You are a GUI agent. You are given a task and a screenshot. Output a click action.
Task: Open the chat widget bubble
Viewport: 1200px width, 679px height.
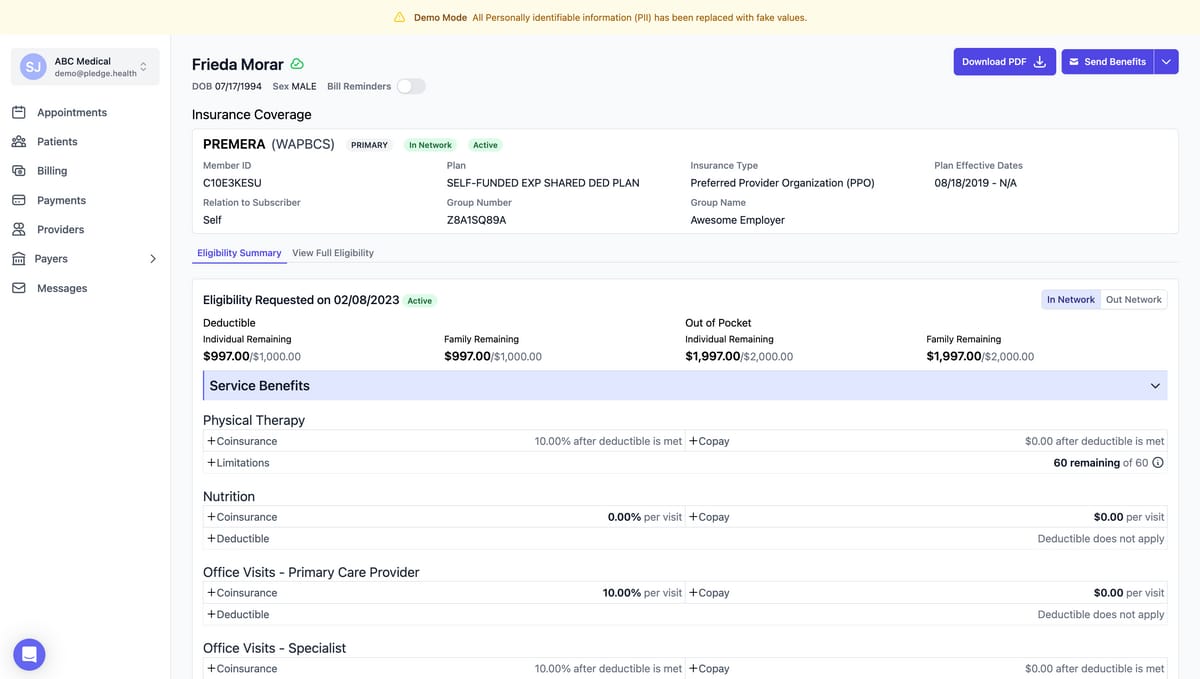[29, 654]
